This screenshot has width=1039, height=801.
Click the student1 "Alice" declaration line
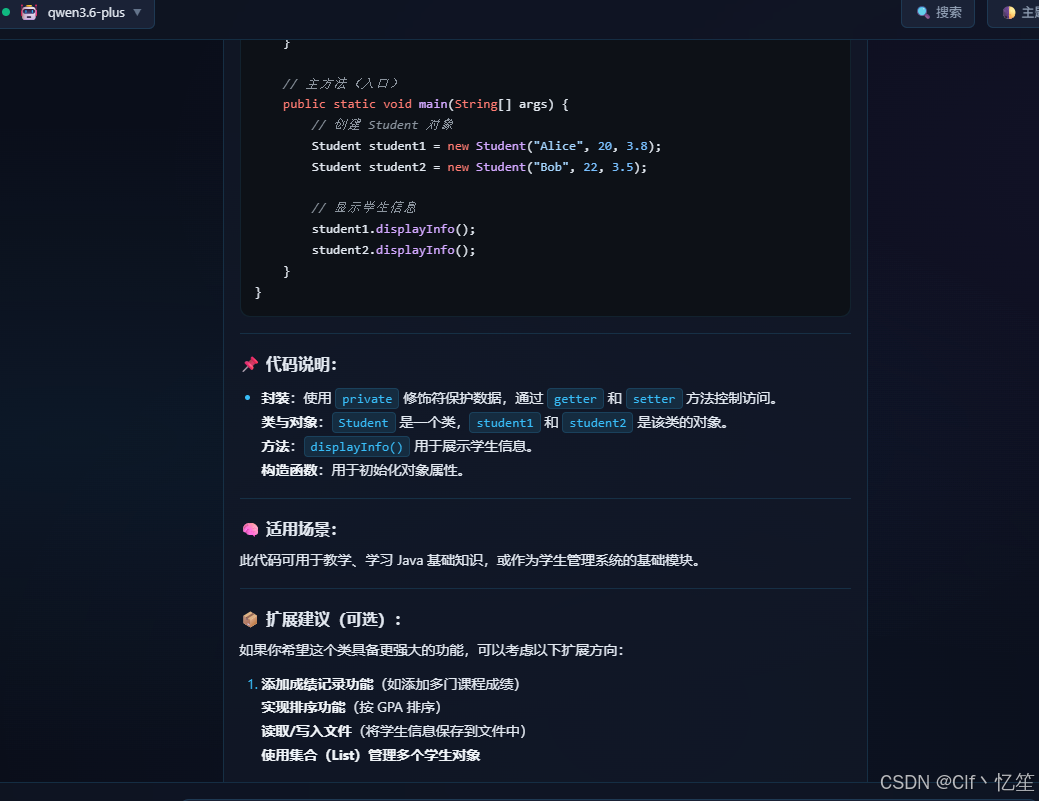(486, 146)
